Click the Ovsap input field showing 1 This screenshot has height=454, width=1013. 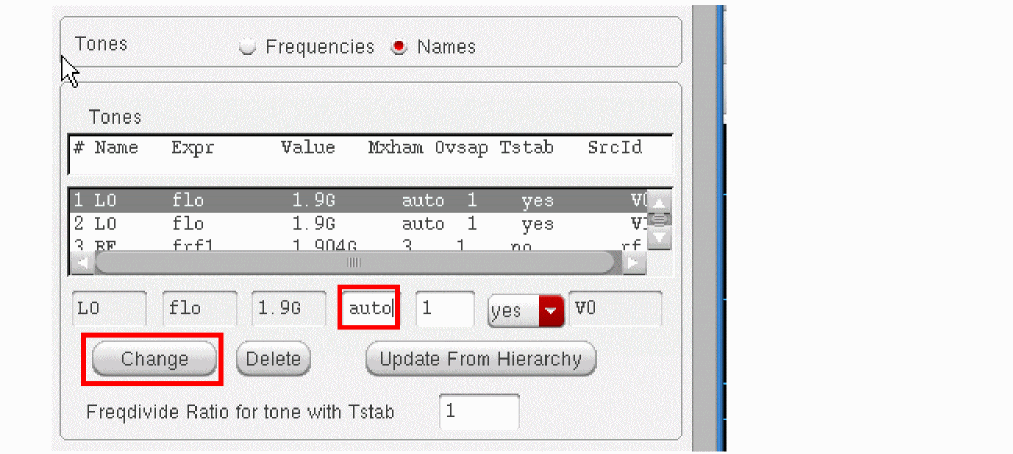[444, 310]
